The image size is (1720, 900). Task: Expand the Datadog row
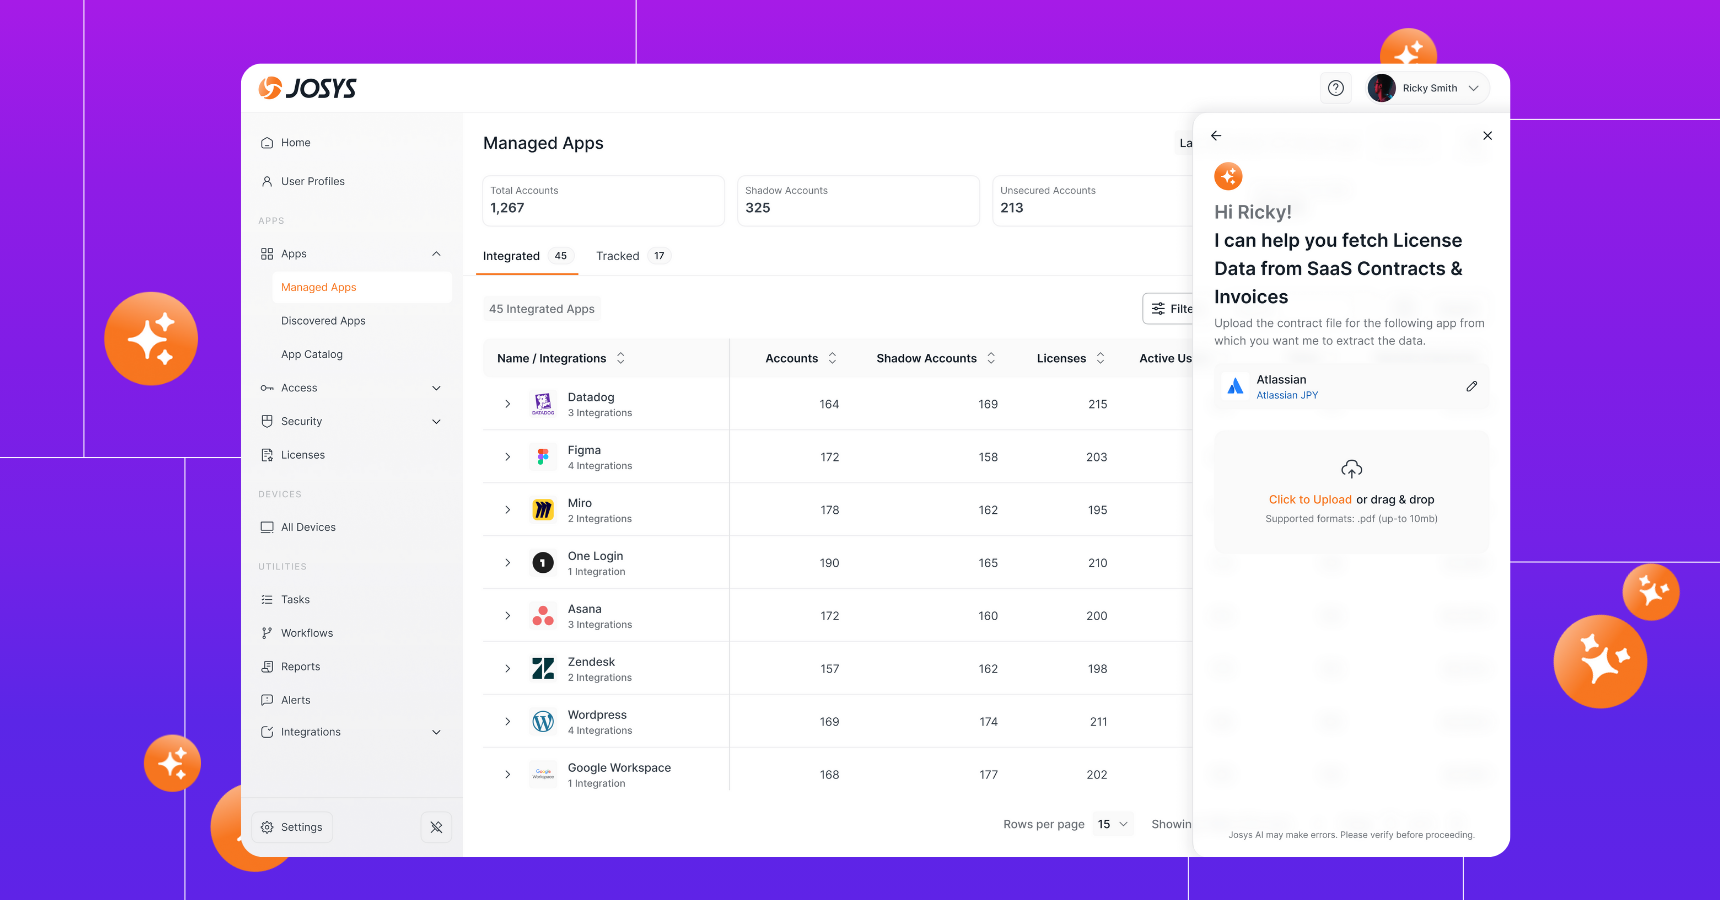[x=508, y=404]
